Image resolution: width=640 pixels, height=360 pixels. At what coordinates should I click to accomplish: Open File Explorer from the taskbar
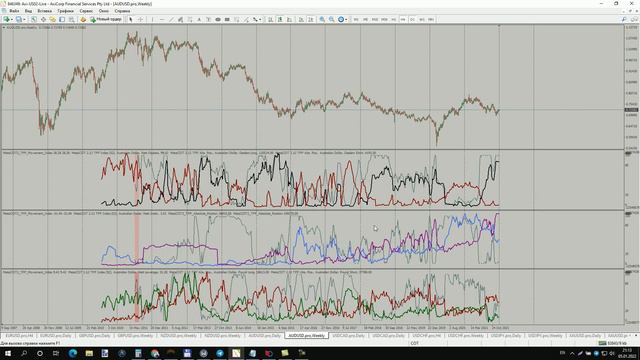[x=89, y=353]
